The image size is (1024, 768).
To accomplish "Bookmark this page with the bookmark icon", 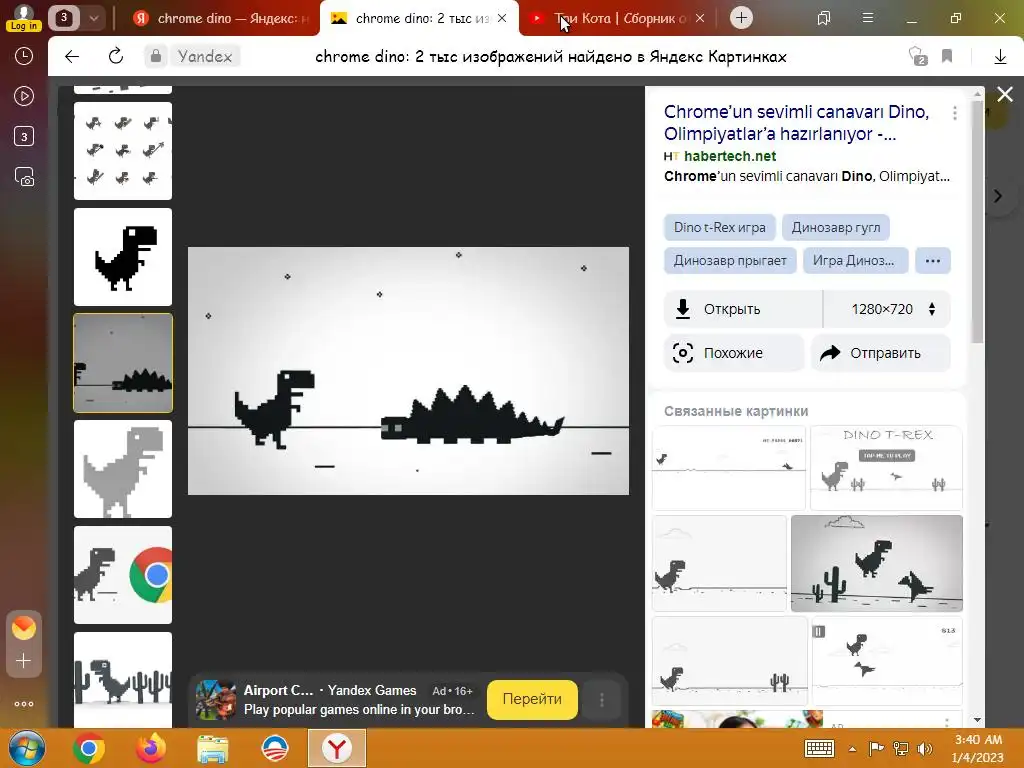I will point(947,57).
